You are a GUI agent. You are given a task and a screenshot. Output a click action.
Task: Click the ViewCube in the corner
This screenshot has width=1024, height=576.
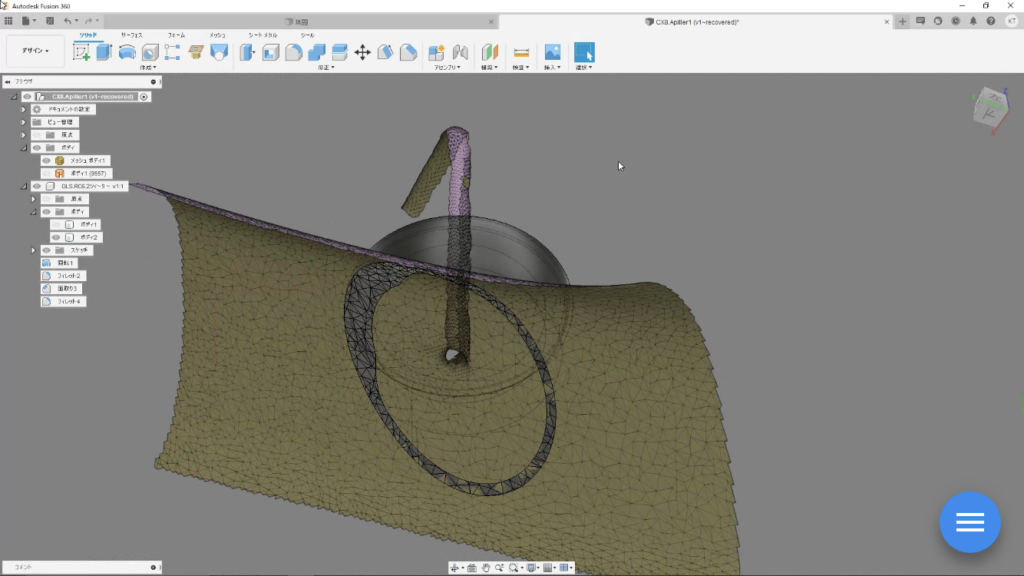point(991,105)
